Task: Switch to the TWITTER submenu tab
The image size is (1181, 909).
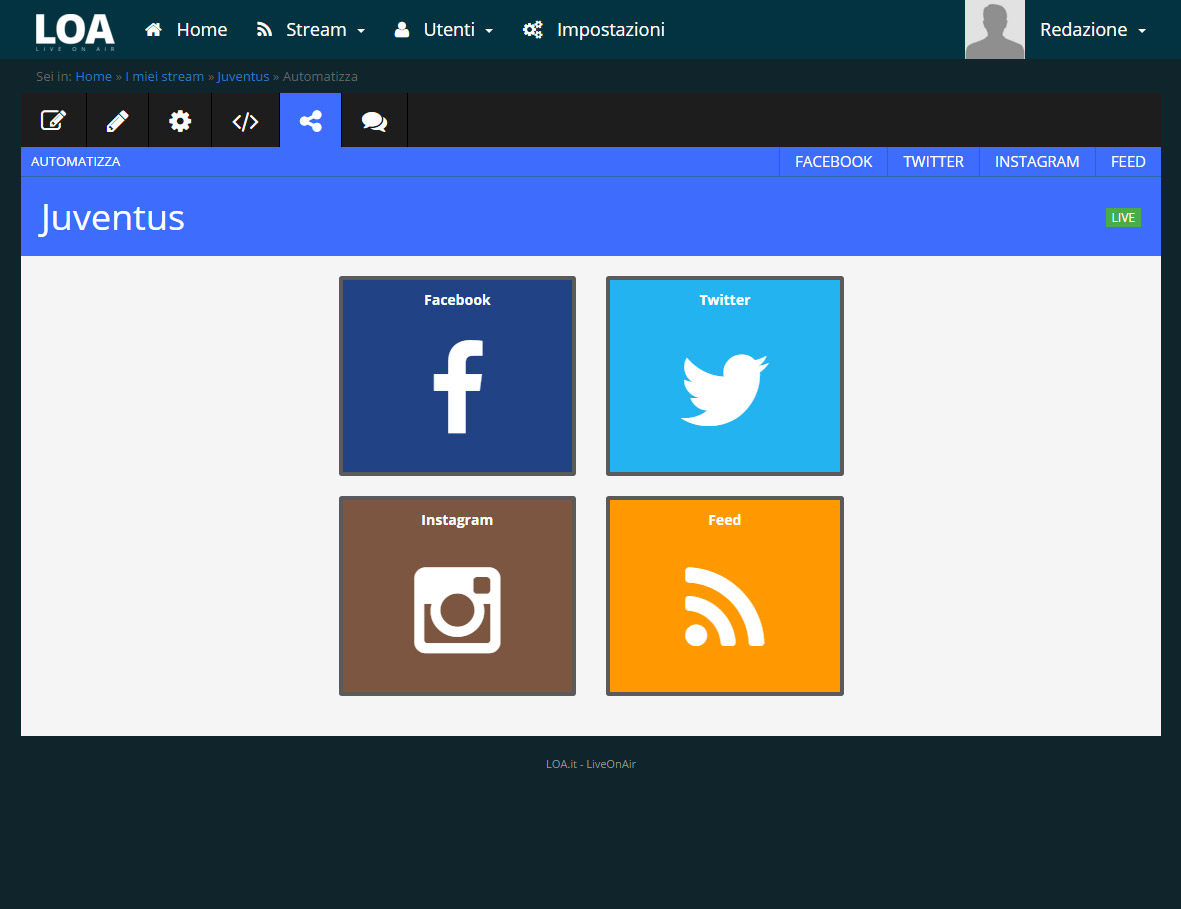Action: point(933,162)
